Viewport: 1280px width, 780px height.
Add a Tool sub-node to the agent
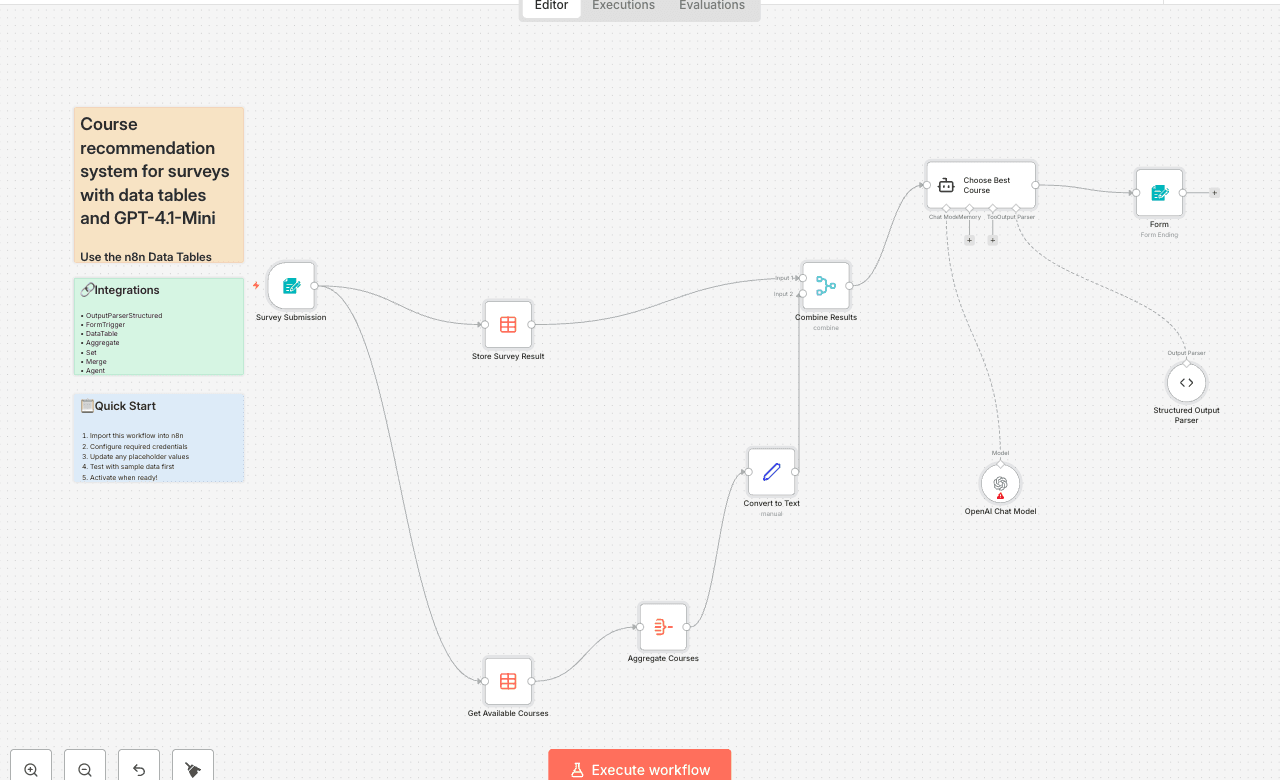click(992, 240)
